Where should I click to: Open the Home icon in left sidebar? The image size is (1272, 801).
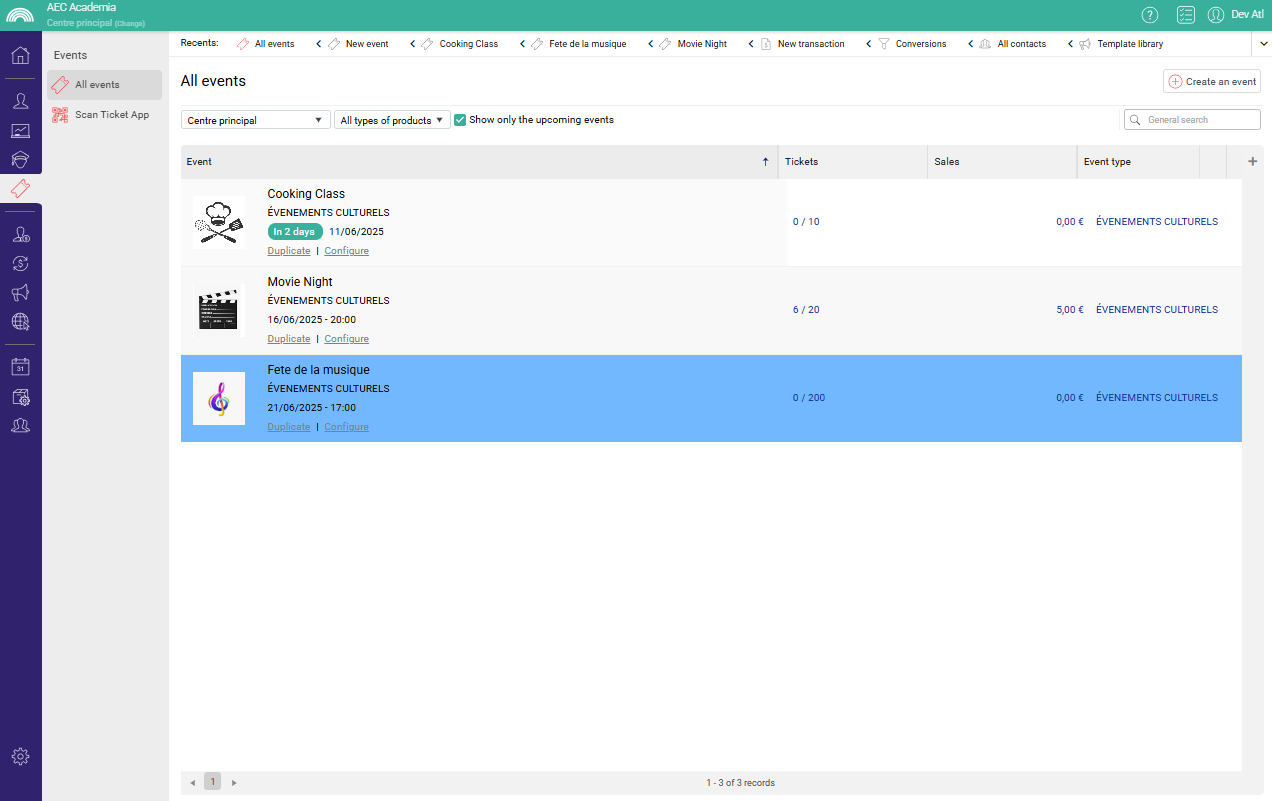coord(20,55)
